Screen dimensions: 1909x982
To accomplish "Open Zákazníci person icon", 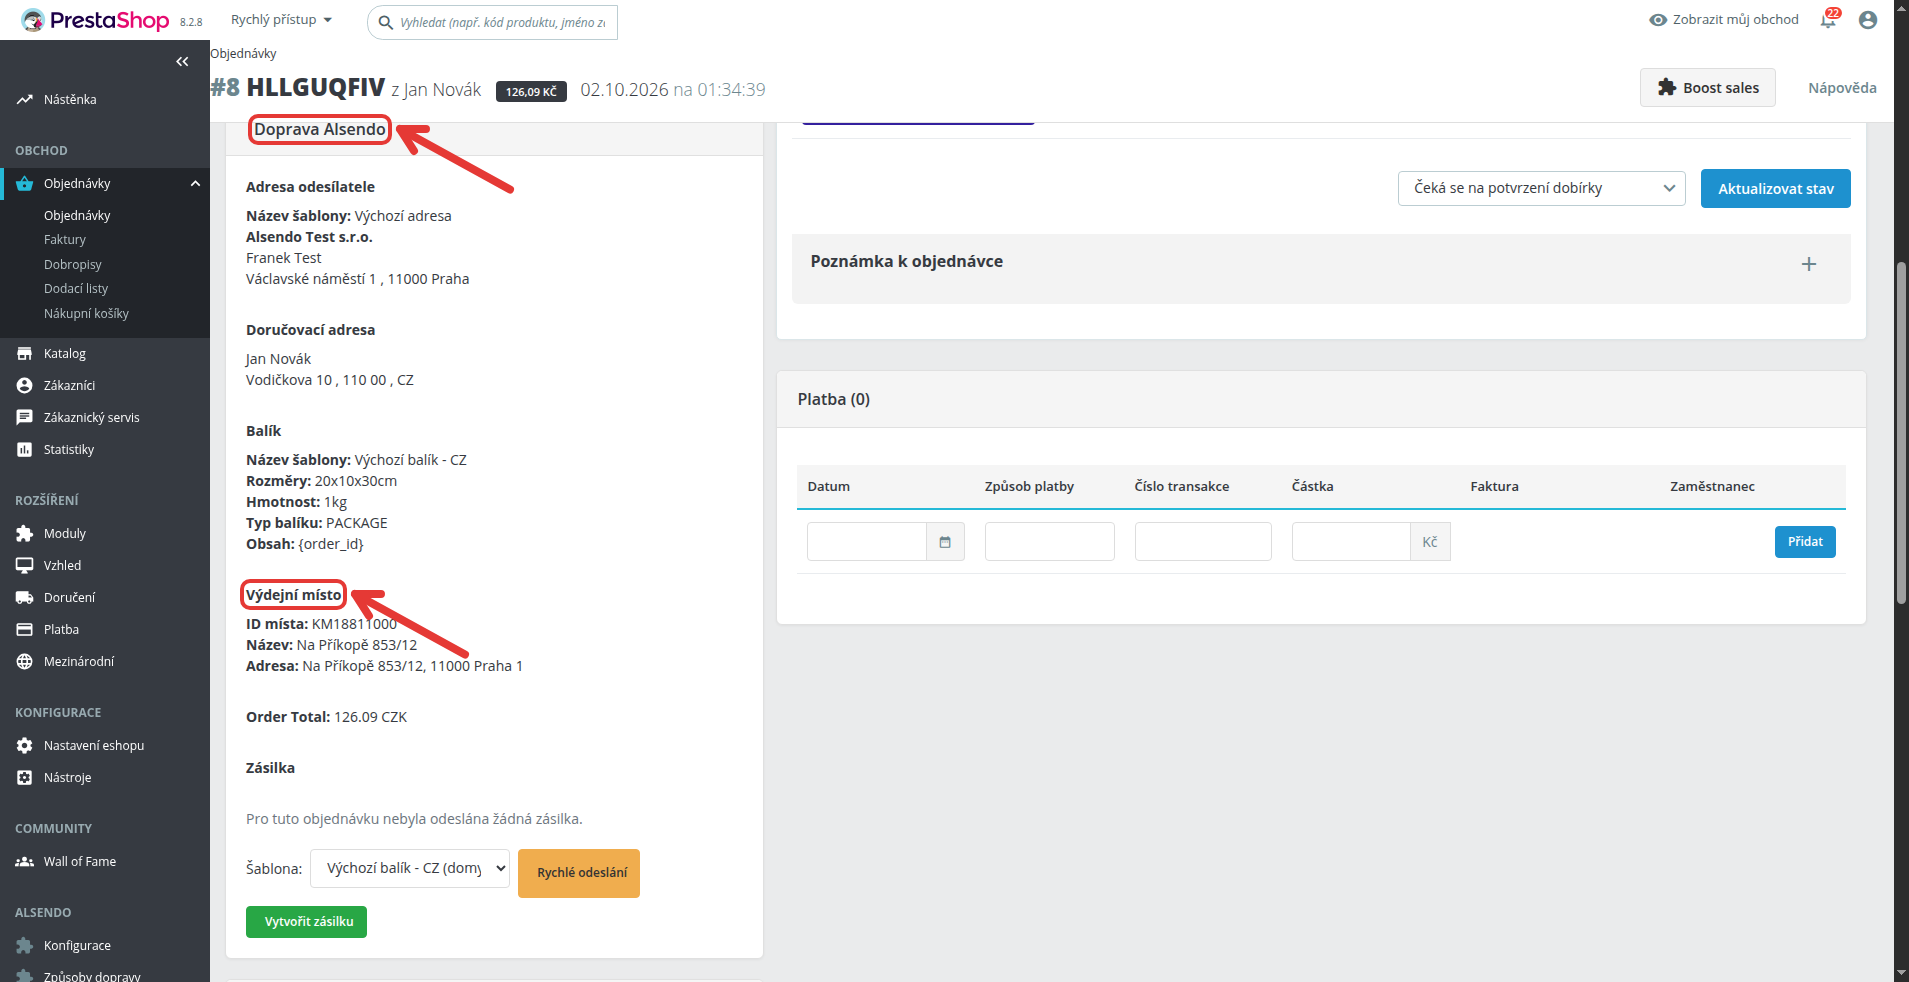I will point(24,386).
